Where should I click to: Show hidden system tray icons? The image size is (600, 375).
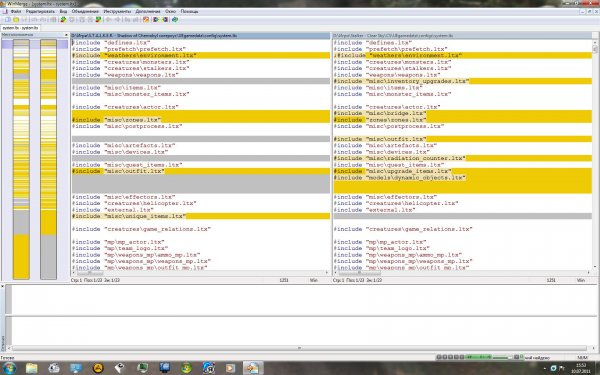(x=545, y=368)
